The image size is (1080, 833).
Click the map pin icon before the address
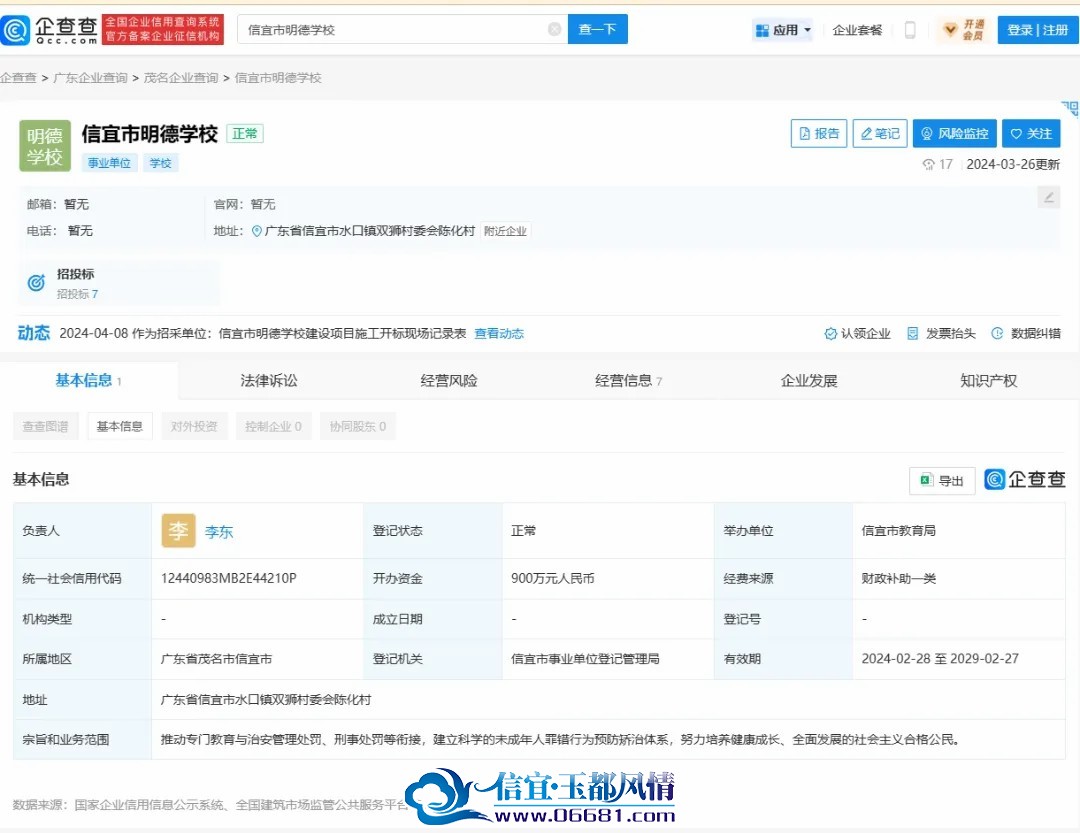point(256,231)
